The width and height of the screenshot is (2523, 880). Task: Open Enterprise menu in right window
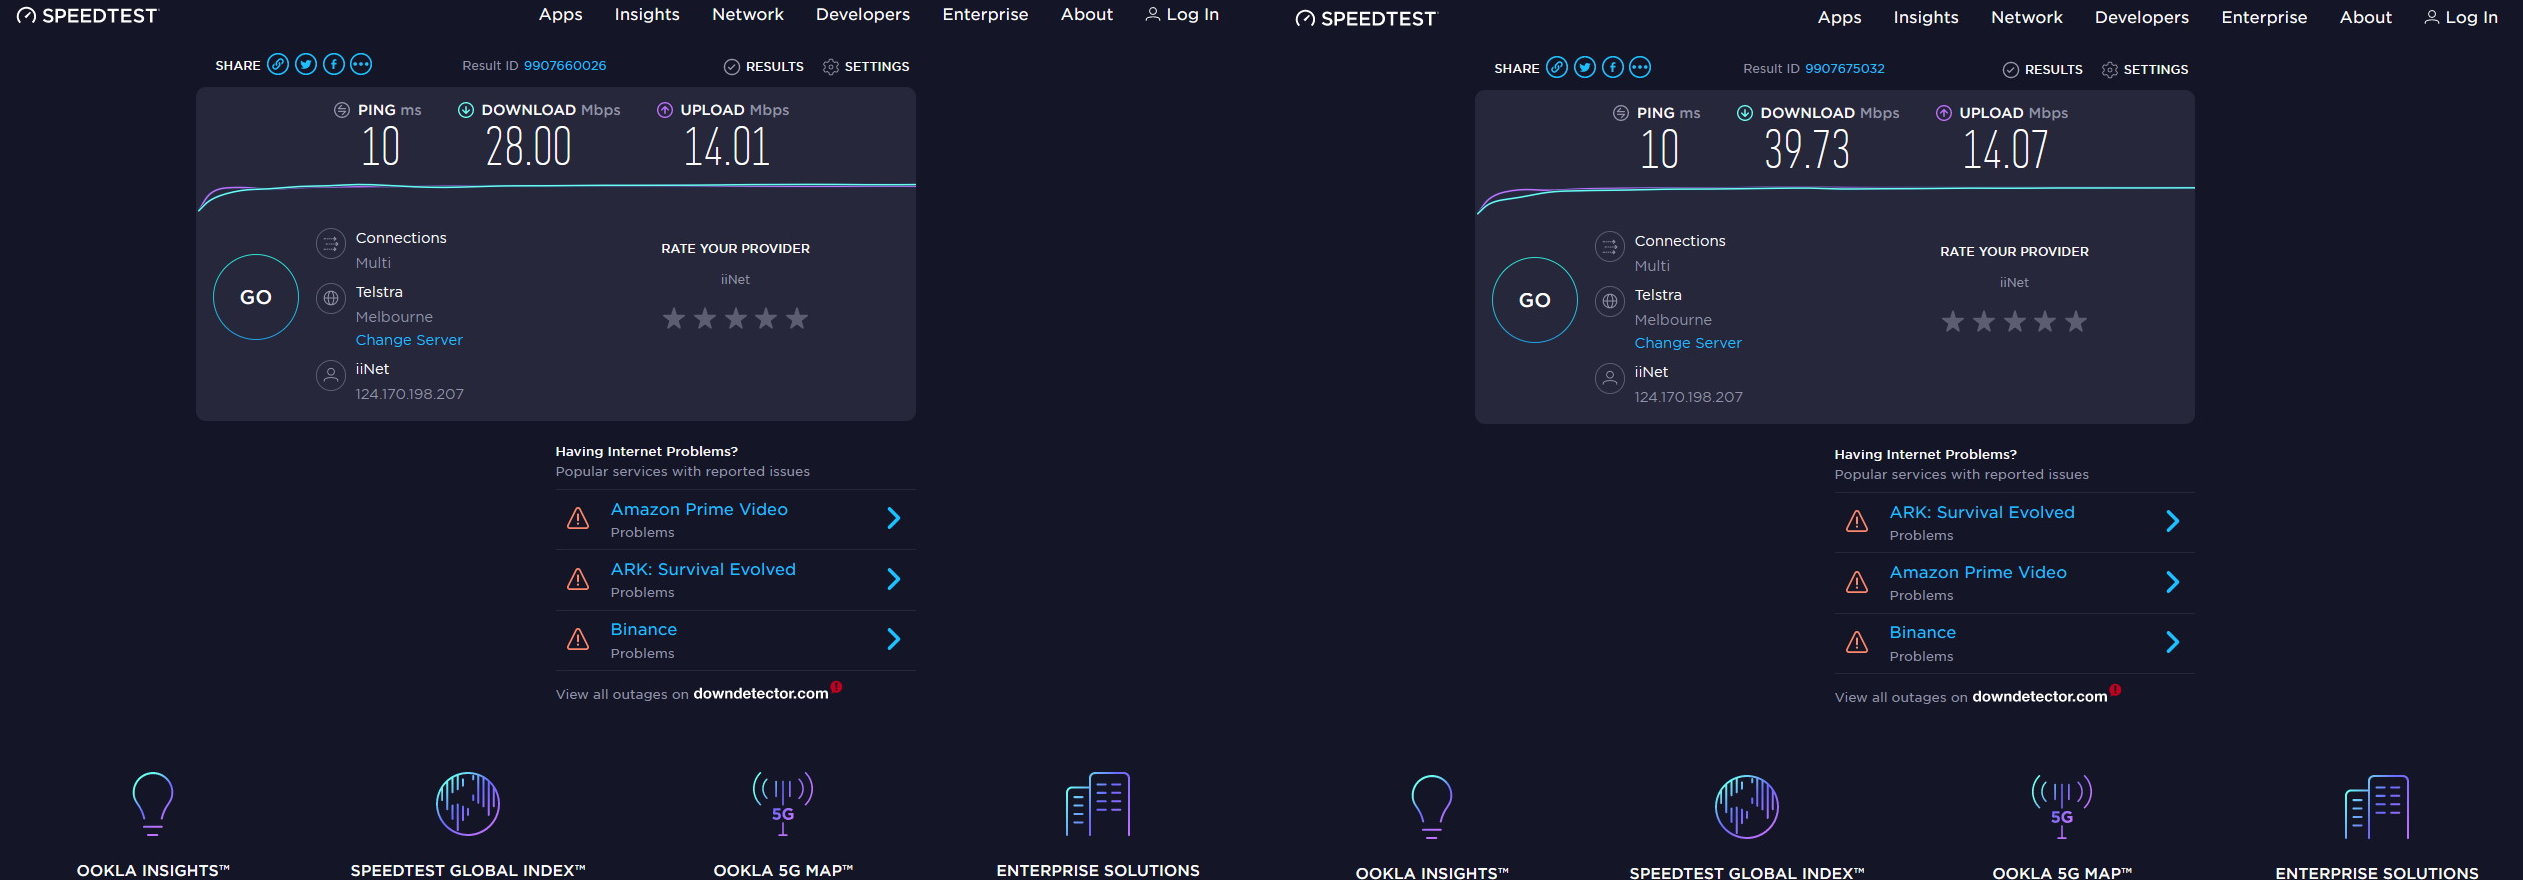click(2264, 17)
